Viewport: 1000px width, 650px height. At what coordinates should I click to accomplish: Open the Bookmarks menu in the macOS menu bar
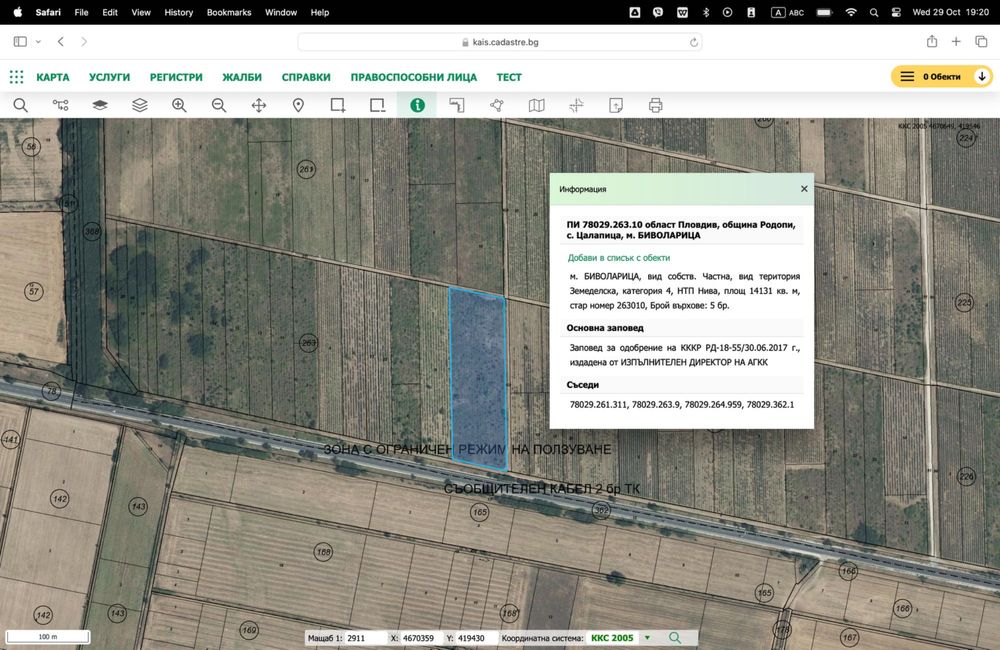229,12
